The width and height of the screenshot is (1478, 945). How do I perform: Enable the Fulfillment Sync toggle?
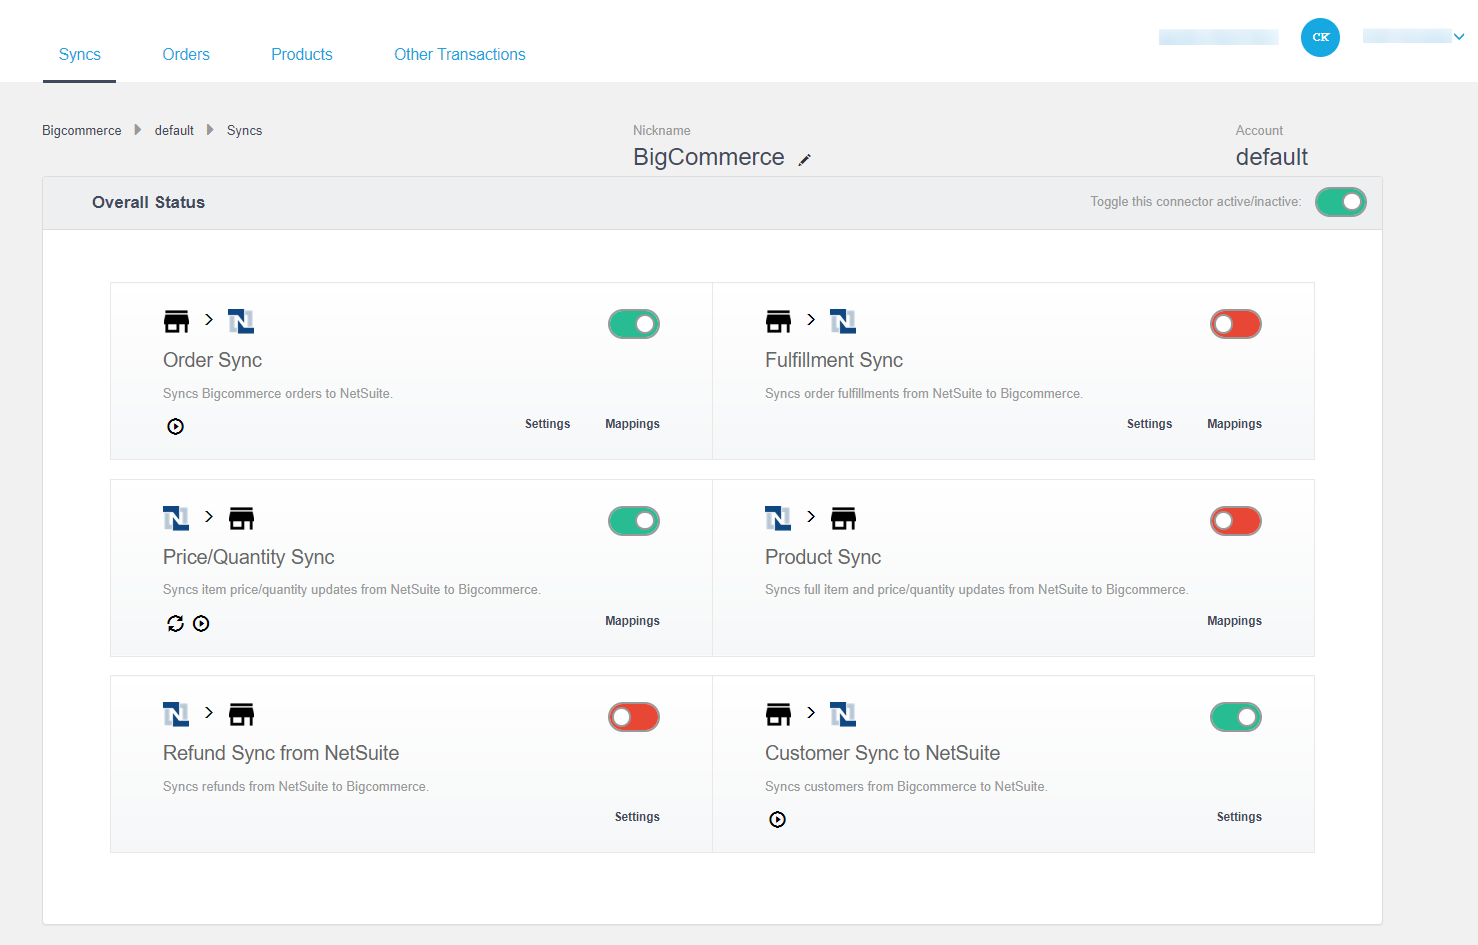coord(1236,324)
